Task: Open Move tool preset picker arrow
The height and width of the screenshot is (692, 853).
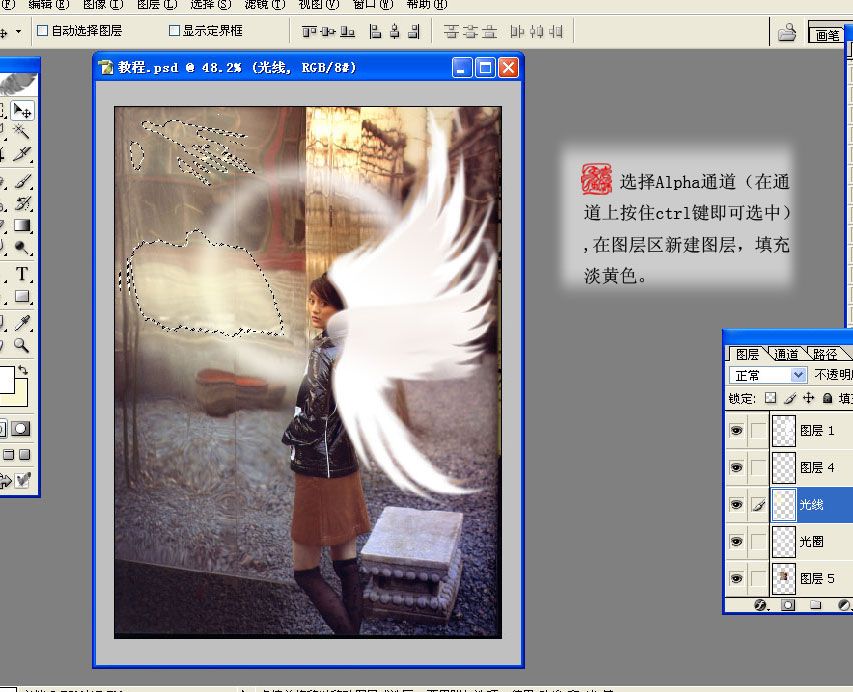Action: tap(18, 32)
